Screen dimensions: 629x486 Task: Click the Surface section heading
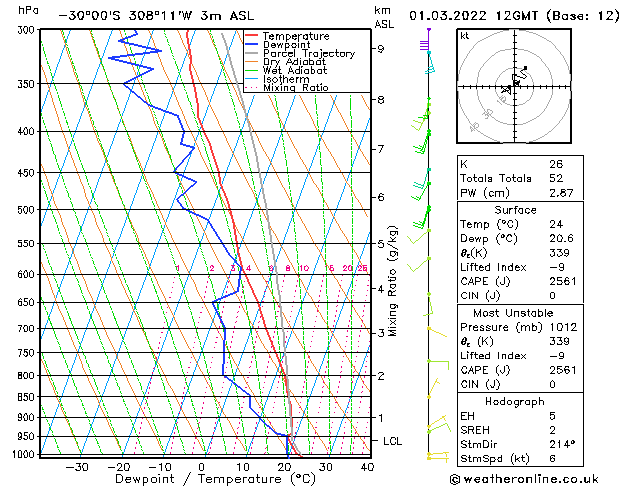[515, 210]
